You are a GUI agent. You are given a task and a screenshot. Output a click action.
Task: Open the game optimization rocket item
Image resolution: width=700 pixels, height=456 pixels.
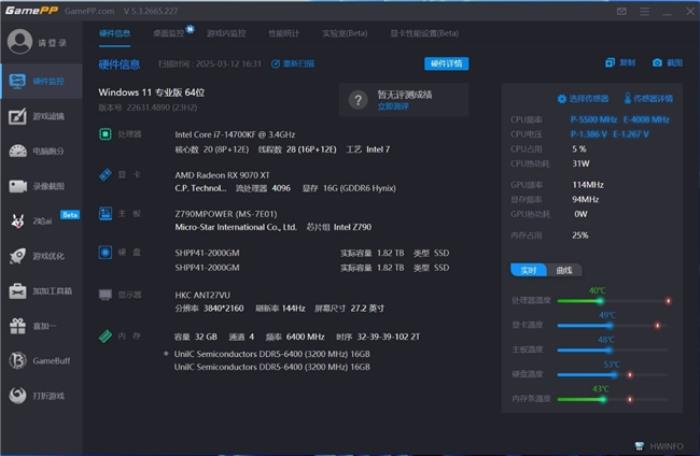click(37, 256)
